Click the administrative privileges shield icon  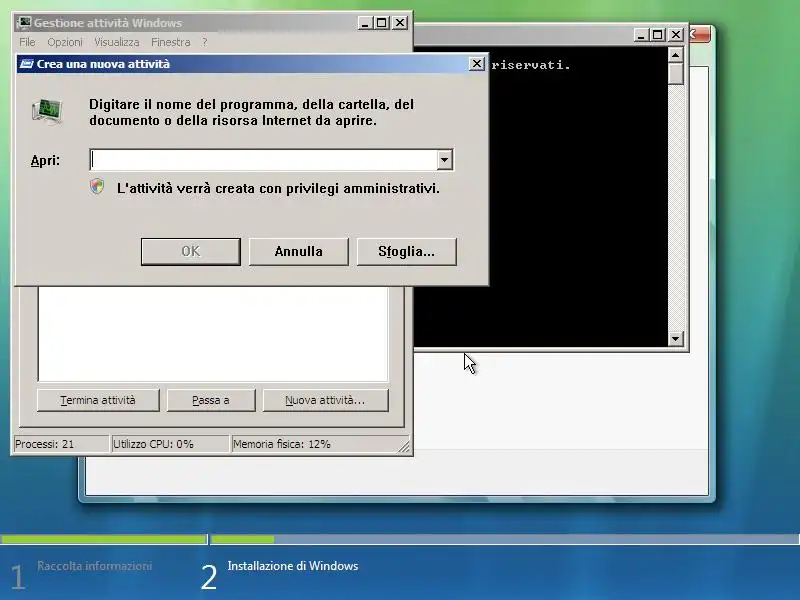click(x=97, y=187)
